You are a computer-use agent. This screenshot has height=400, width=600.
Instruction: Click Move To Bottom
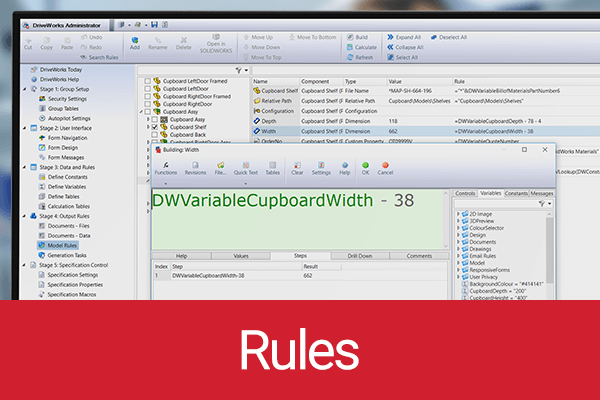(x=312, y=37)
